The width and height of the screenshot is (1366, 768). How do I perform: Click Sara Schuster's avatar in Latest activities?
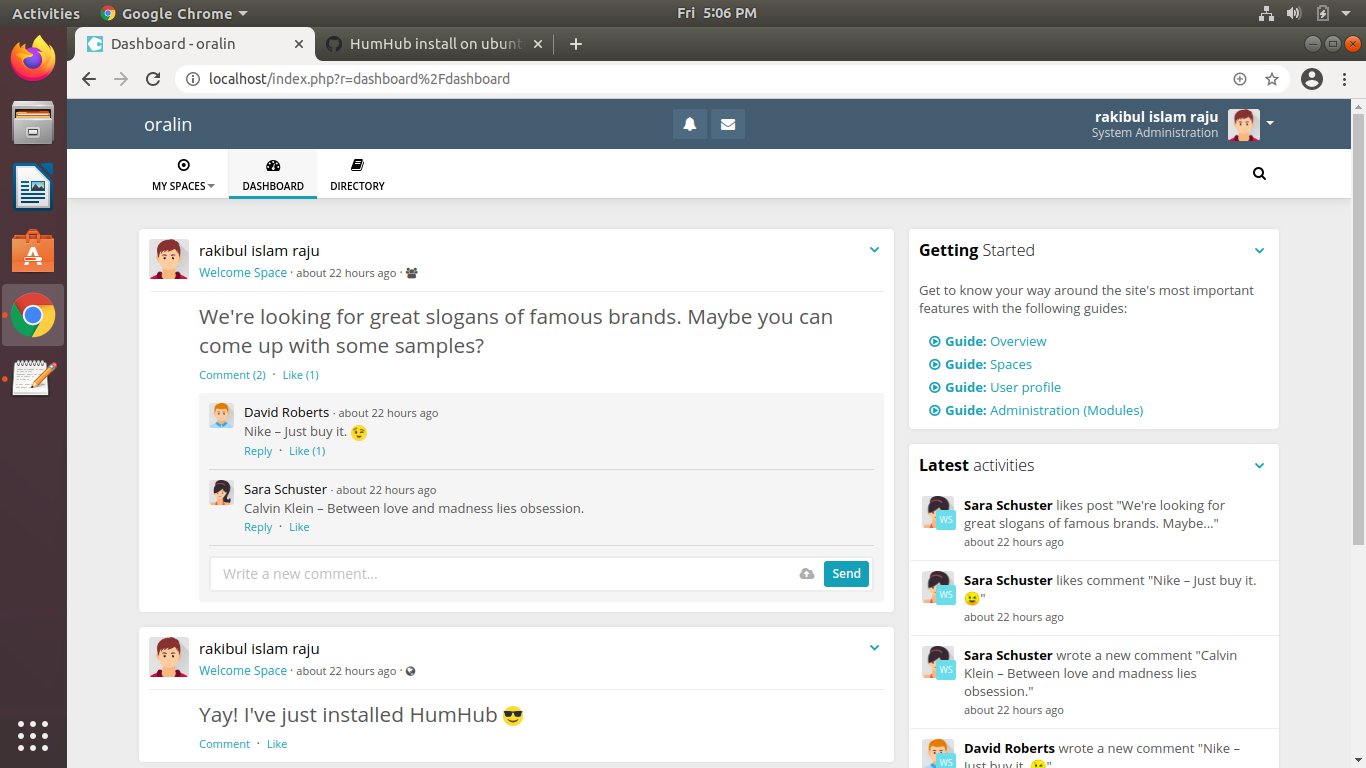[x=937, y=511]
